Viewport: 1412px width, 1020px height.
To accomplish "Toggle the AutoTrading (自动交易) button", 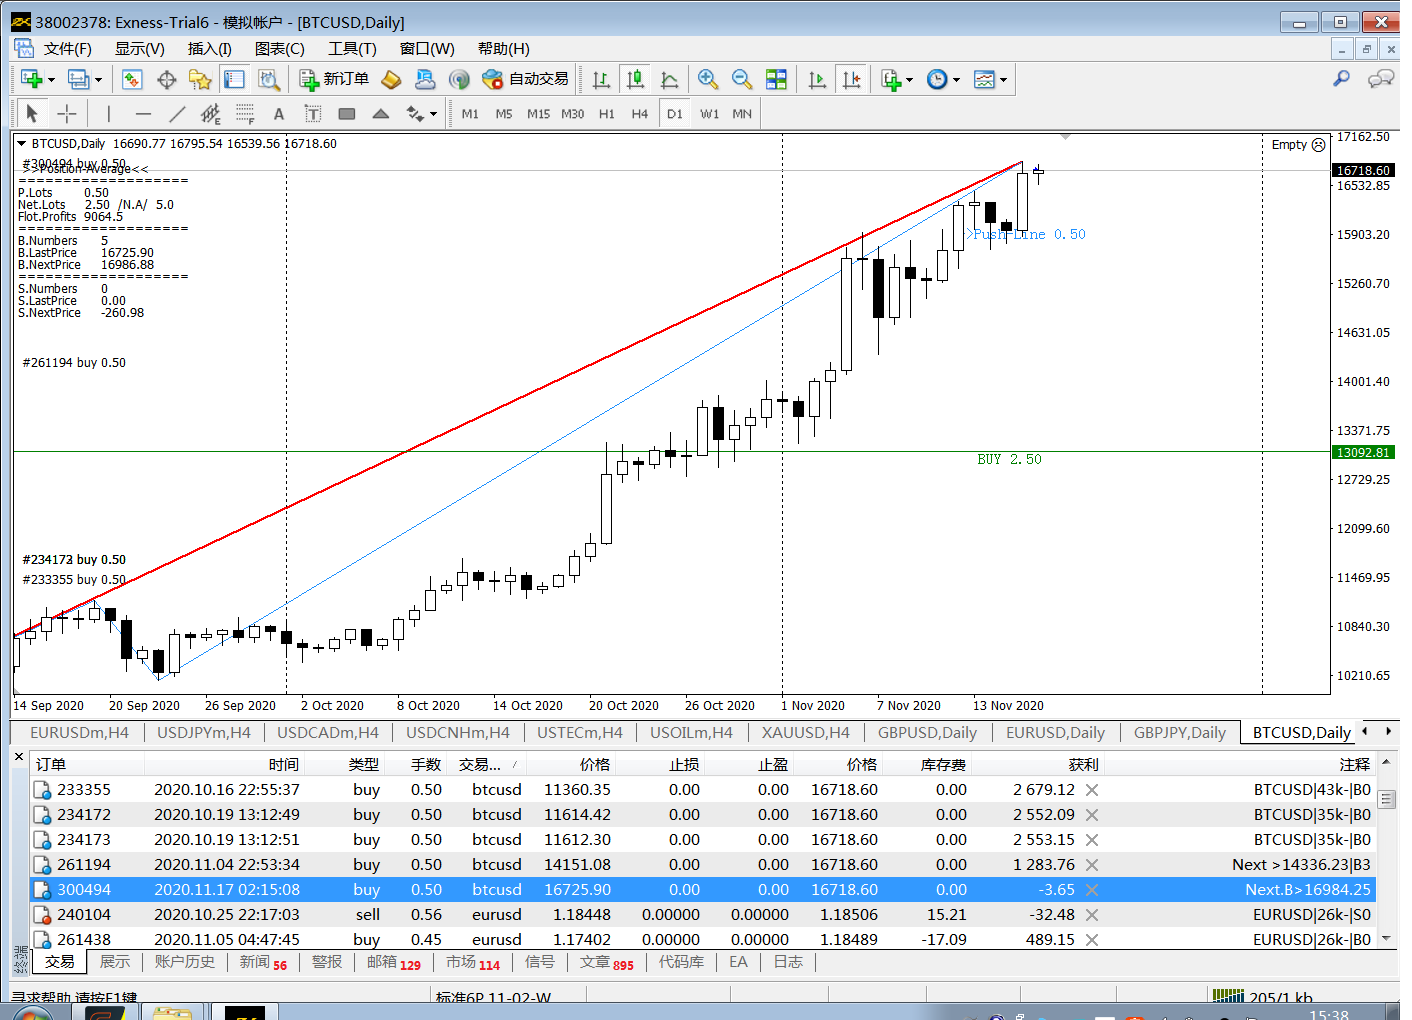I will [x=526, y=79].
